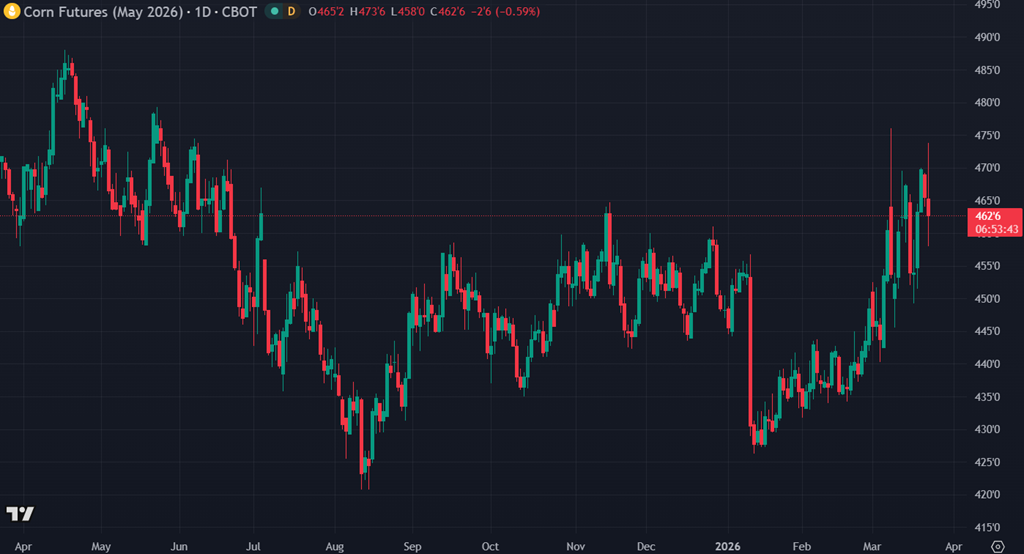Viewport: 1024px width, 554px height.
Task: Click the Feb label on time axis
Action: [802, 546]
